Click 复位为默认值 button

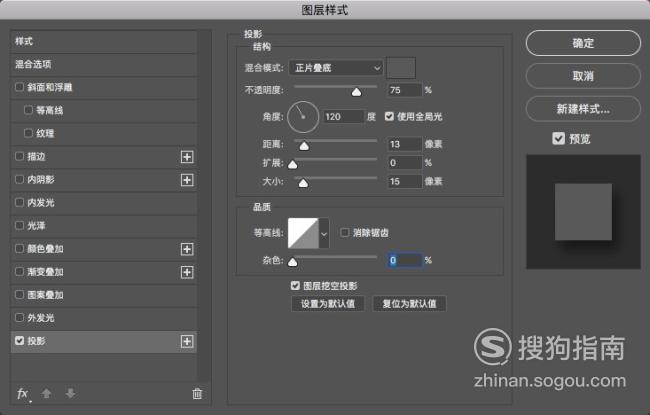click(x=410, y=303)
